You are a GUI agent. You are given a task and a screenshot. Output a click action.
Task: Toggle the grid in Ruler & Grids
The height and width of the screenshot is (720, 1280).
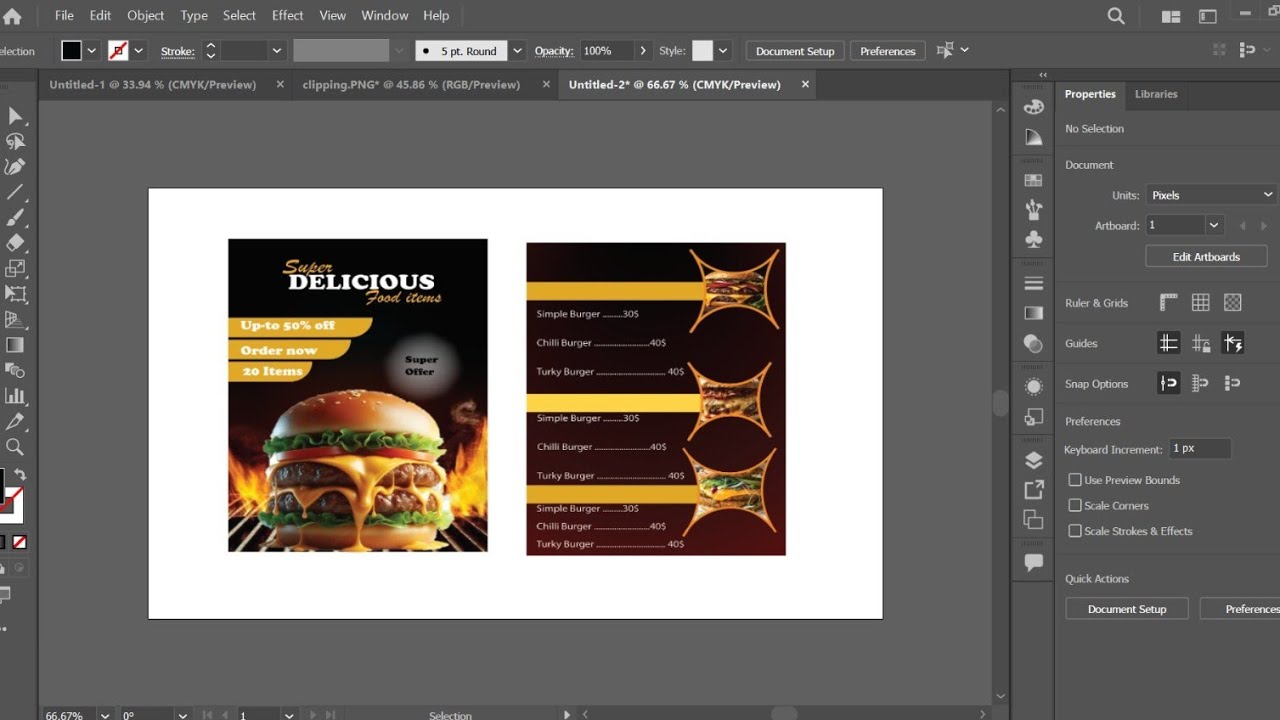tap(1201, 302)
